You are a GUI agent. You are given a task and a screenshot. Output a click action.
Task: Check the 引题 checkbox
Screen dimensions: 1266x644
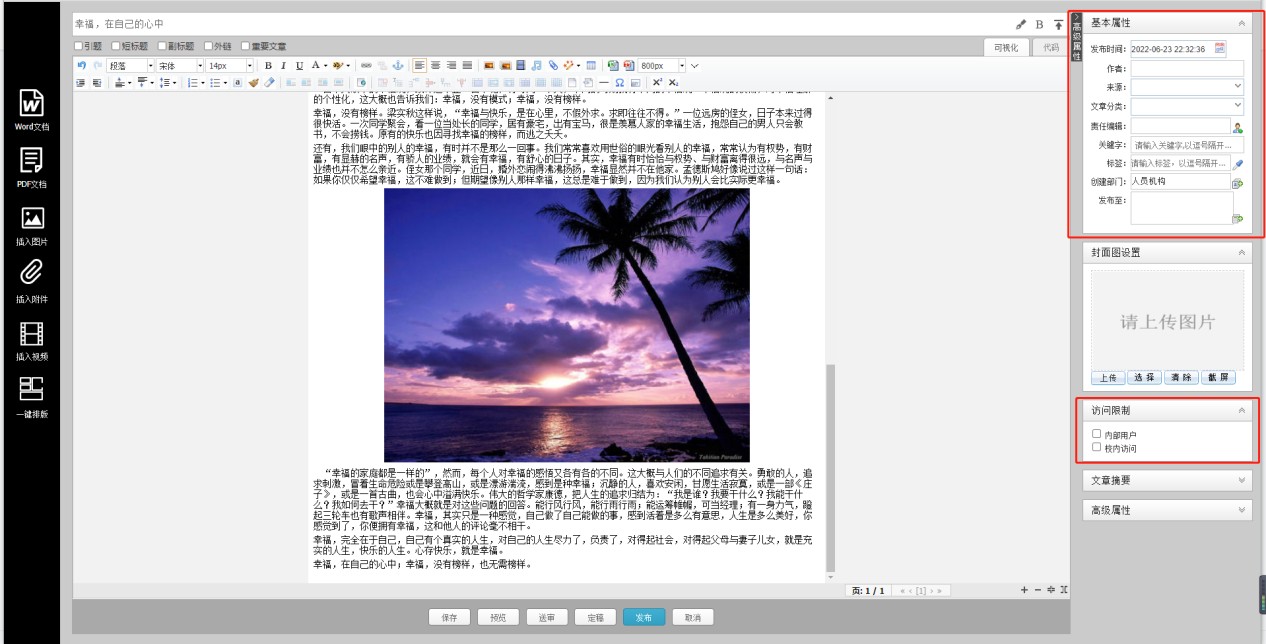(79, 46)
